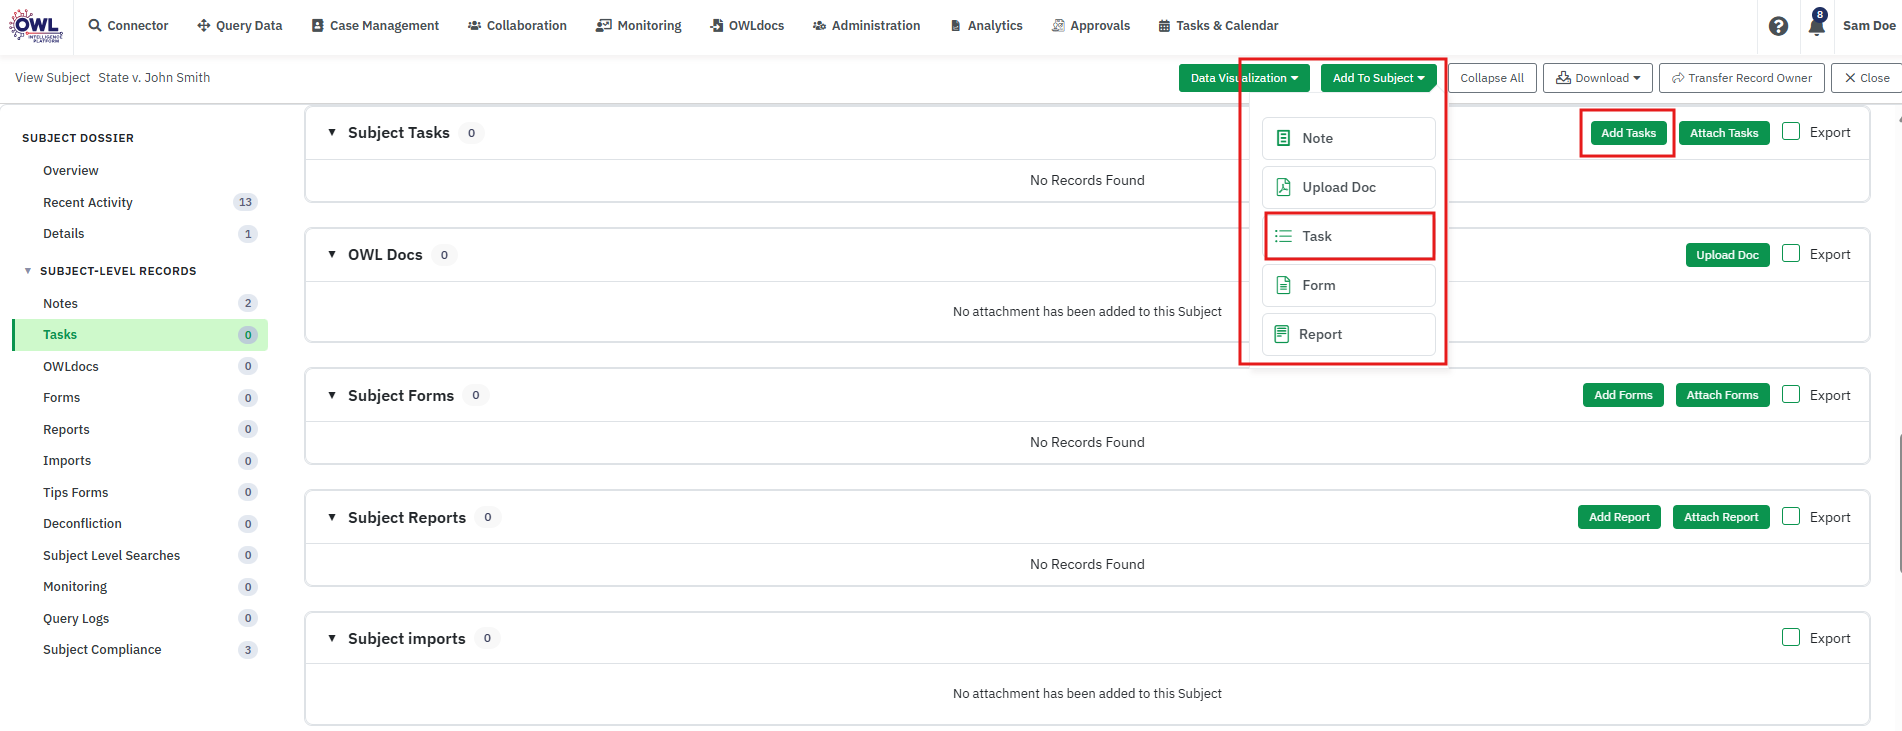Click the Transfer Record Owner arrow icon
The width and height of the screenshot is (1902, 731).
1678,78
